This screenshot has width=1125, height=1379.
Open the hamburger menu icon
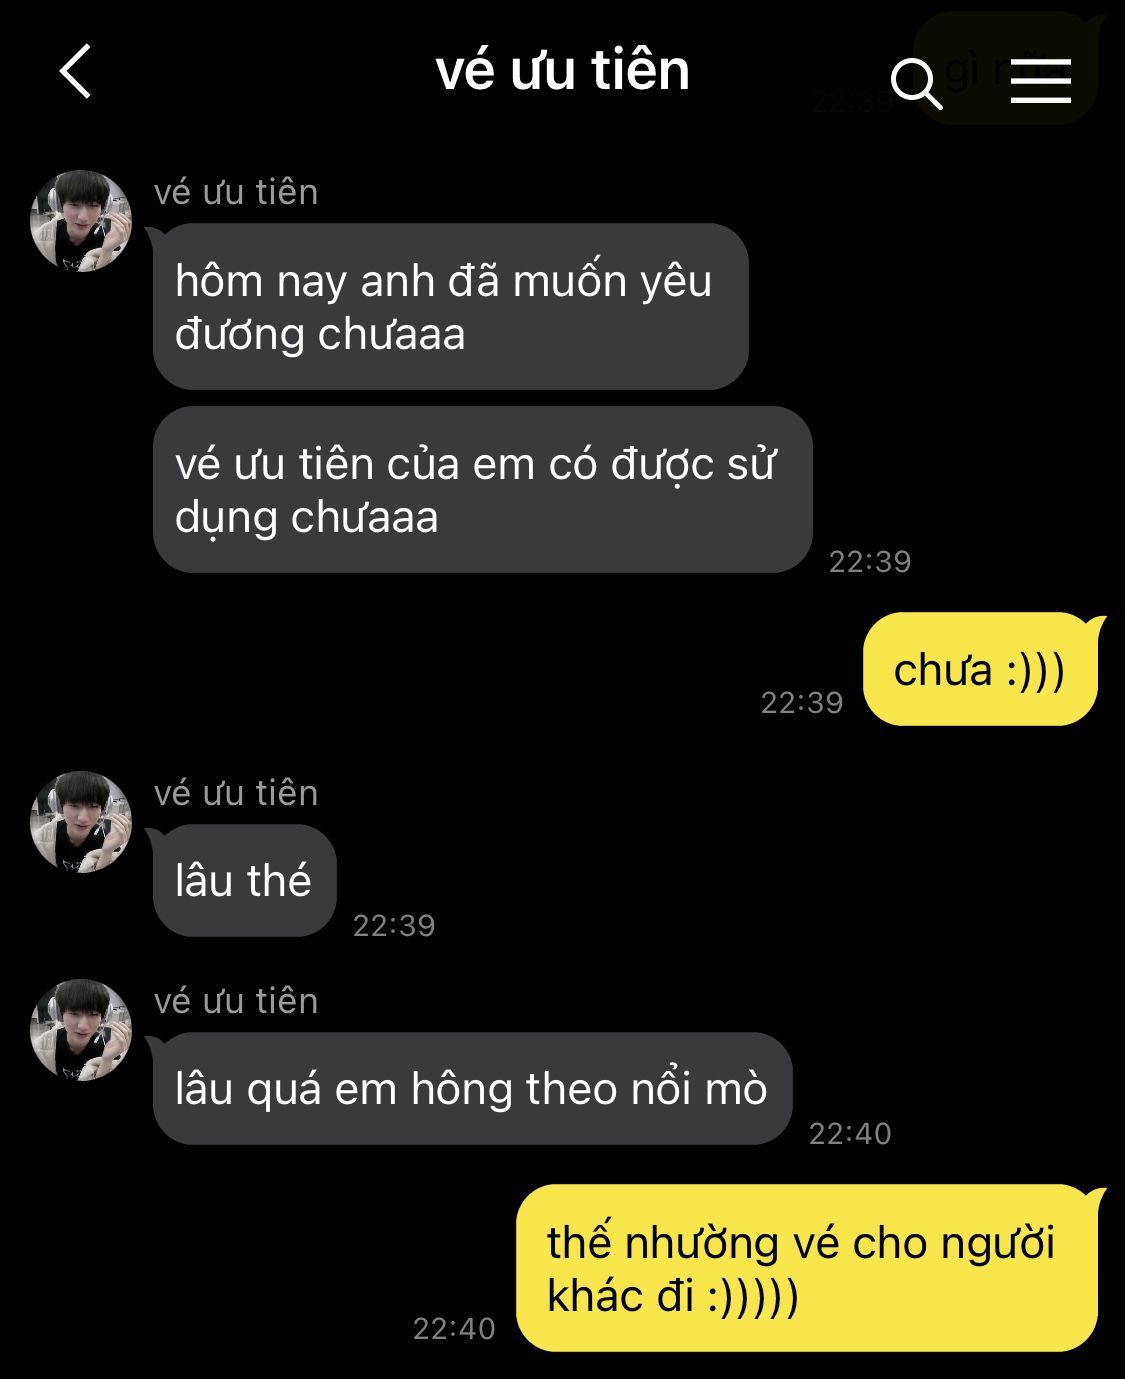tap(1040, 80)
